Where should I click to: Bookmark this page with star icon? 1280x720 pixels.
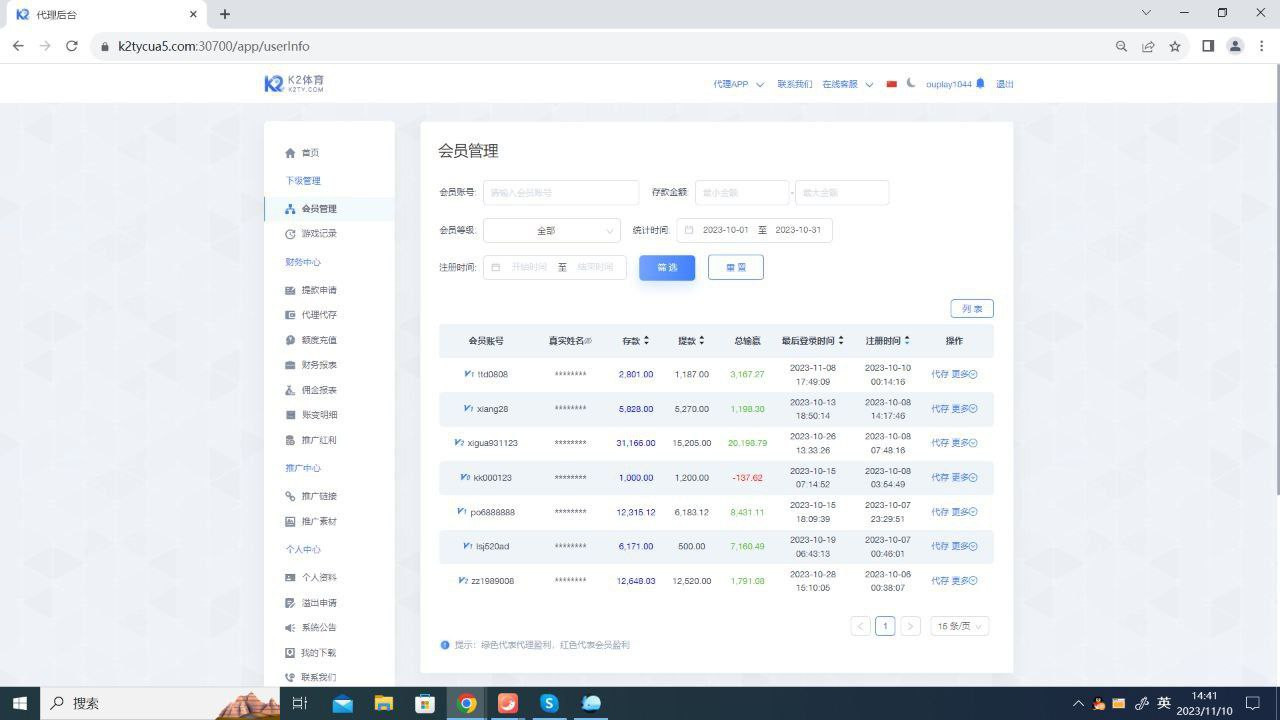point(1175,46)
